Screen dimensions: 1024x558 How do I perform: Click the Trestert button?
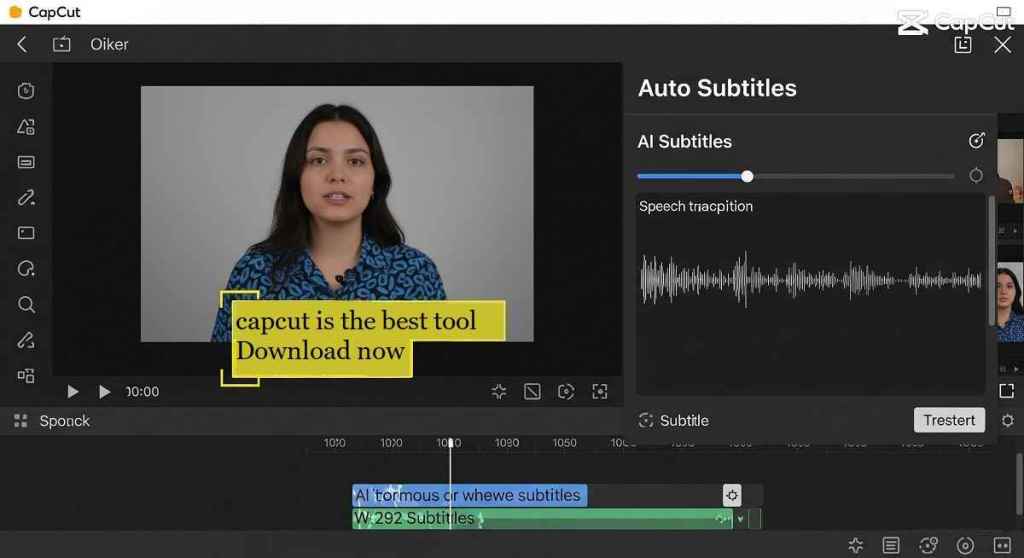949,420
